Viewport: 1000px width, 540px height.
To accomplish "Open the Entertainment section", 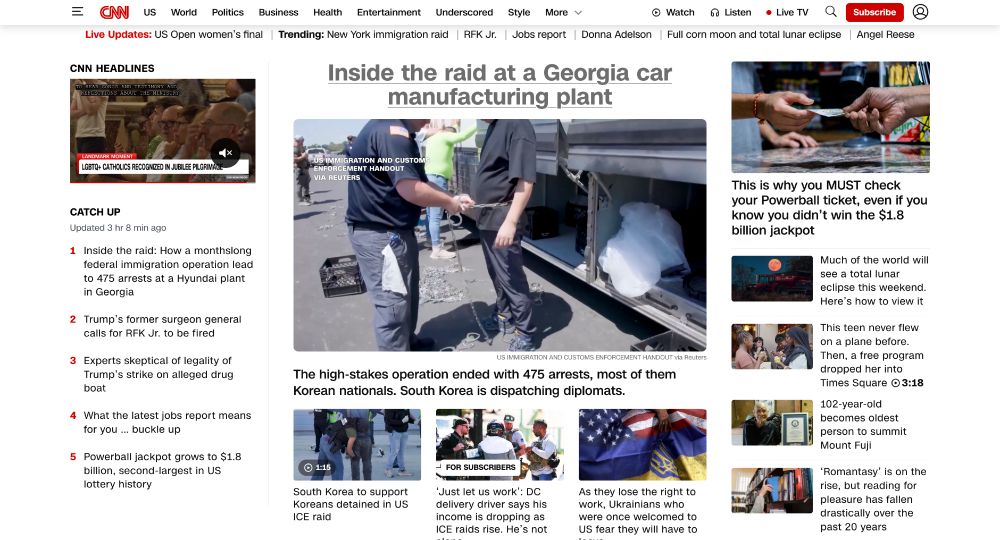I will point(388,12).
